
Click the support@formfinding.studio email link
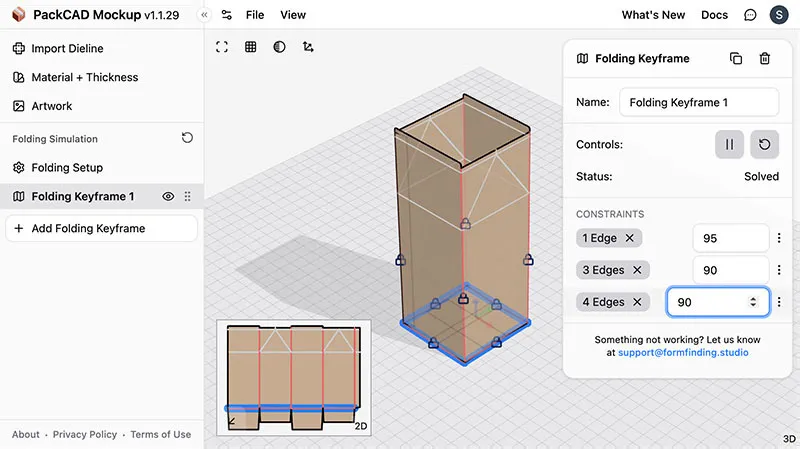tap(683, 353)
